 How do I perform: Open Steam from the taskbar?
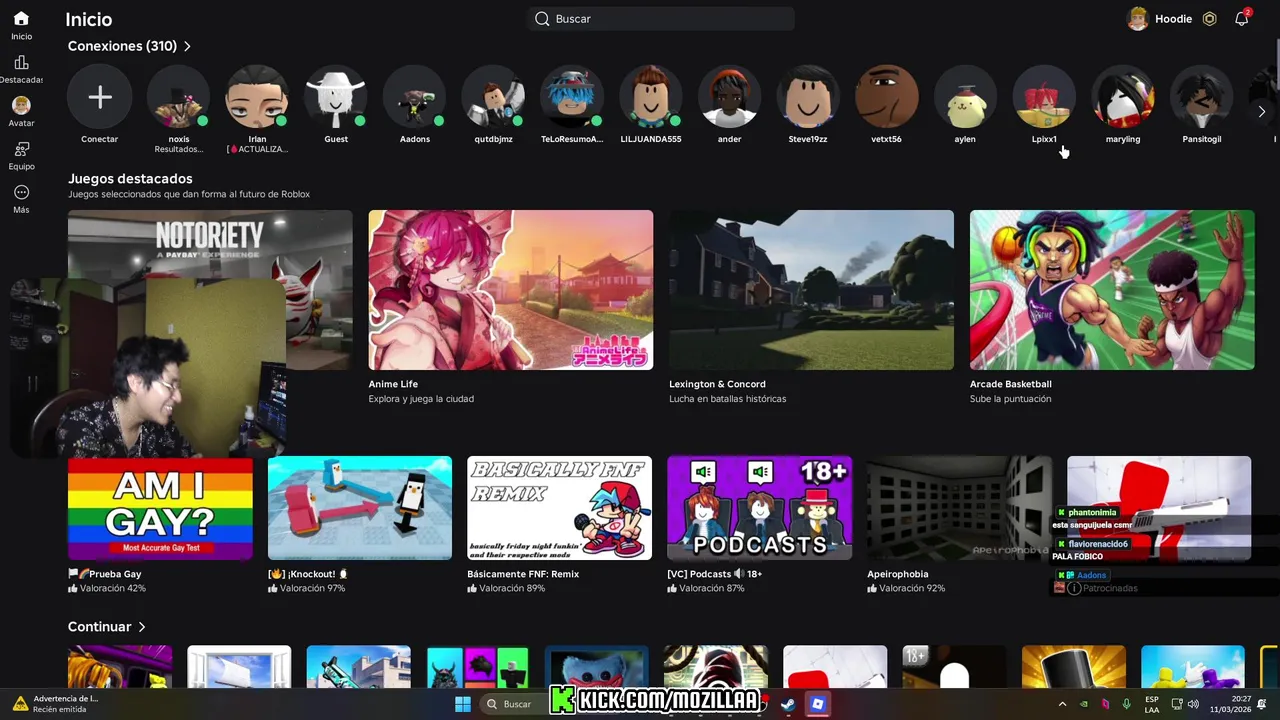pos(788,704)
